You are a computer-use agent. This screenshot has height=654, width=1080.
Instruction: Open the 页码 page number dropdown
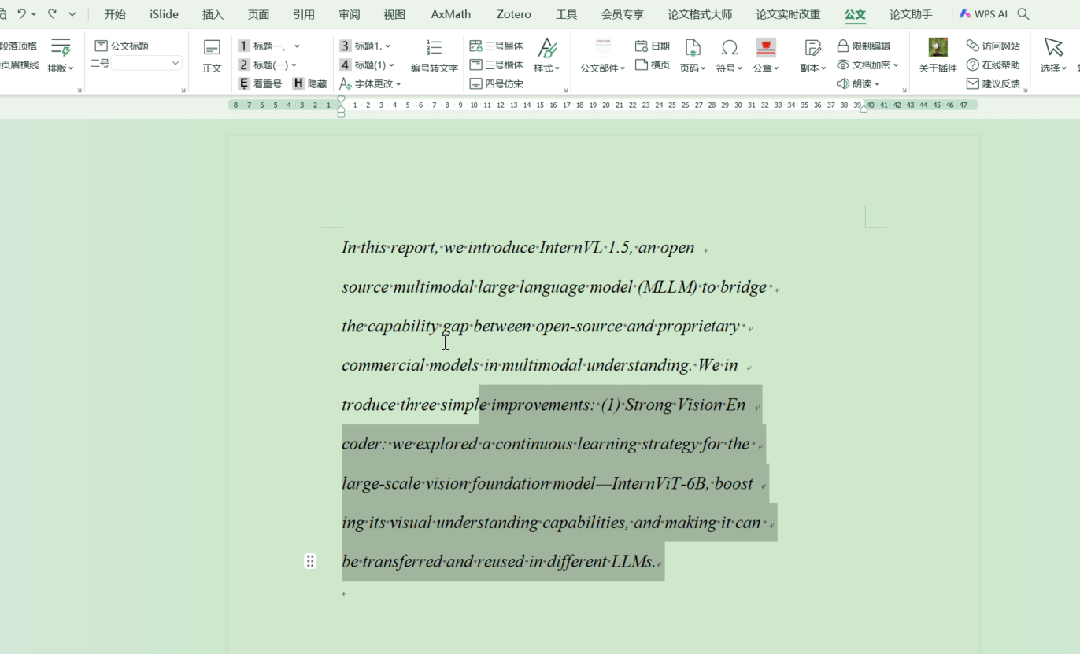[693, 56]
